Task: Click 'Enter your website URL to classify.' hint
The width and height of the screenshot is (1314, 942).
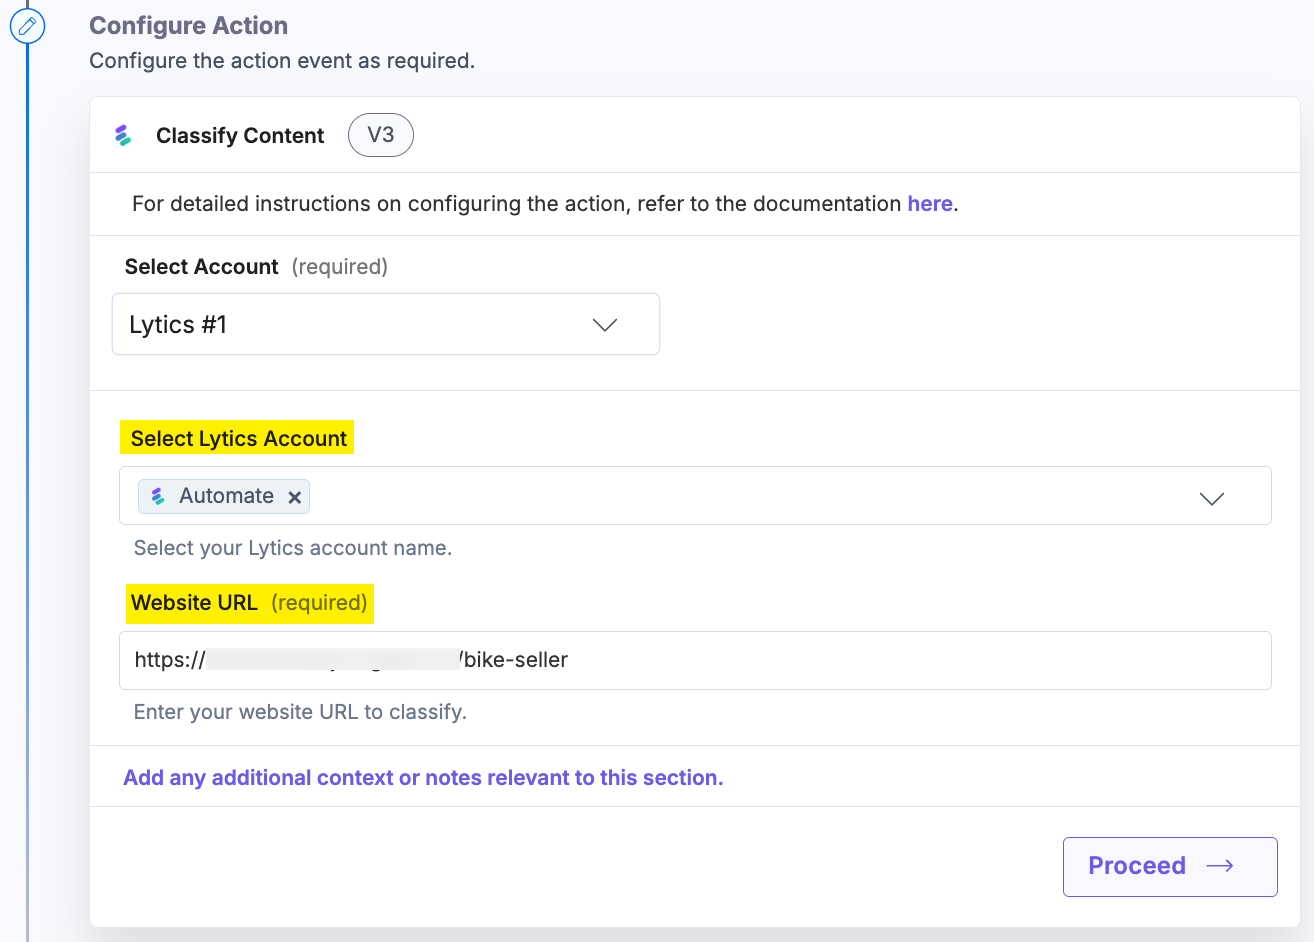Action: pos(300,712)
